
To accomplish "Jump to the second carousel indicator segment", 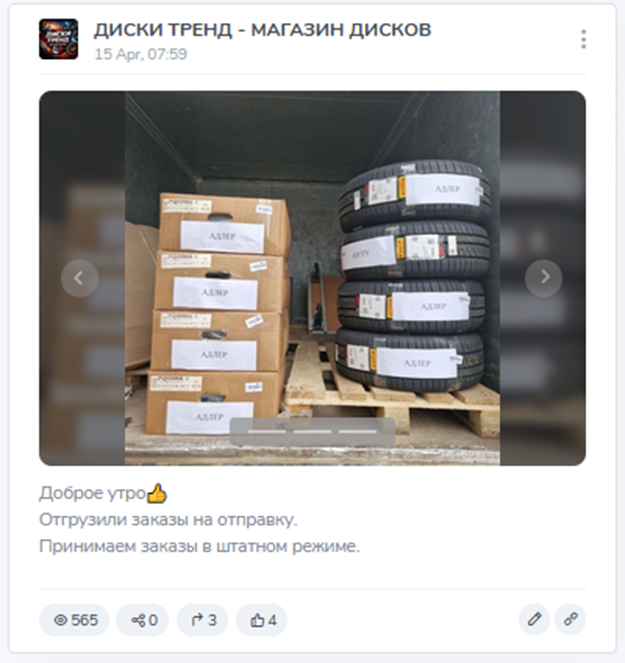I will (312, 432).
